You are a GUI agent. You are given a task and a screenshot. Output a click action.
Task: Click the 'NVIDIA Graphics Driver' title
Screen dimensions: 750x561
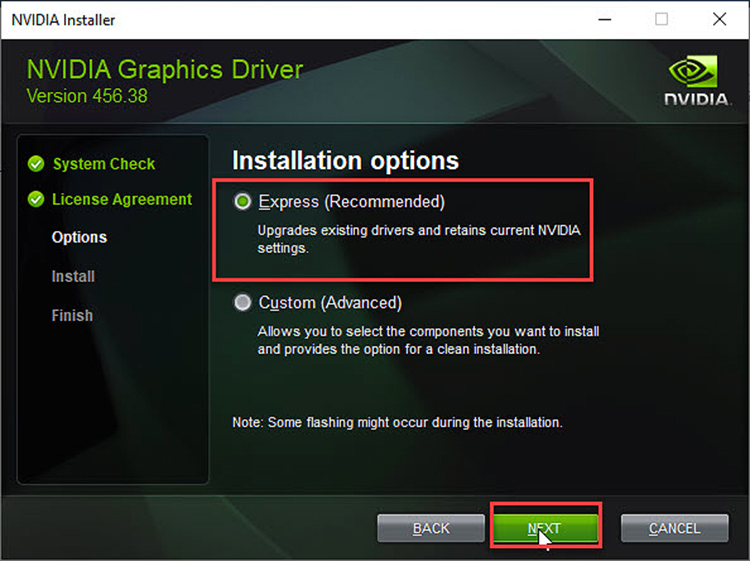[165, 70]
